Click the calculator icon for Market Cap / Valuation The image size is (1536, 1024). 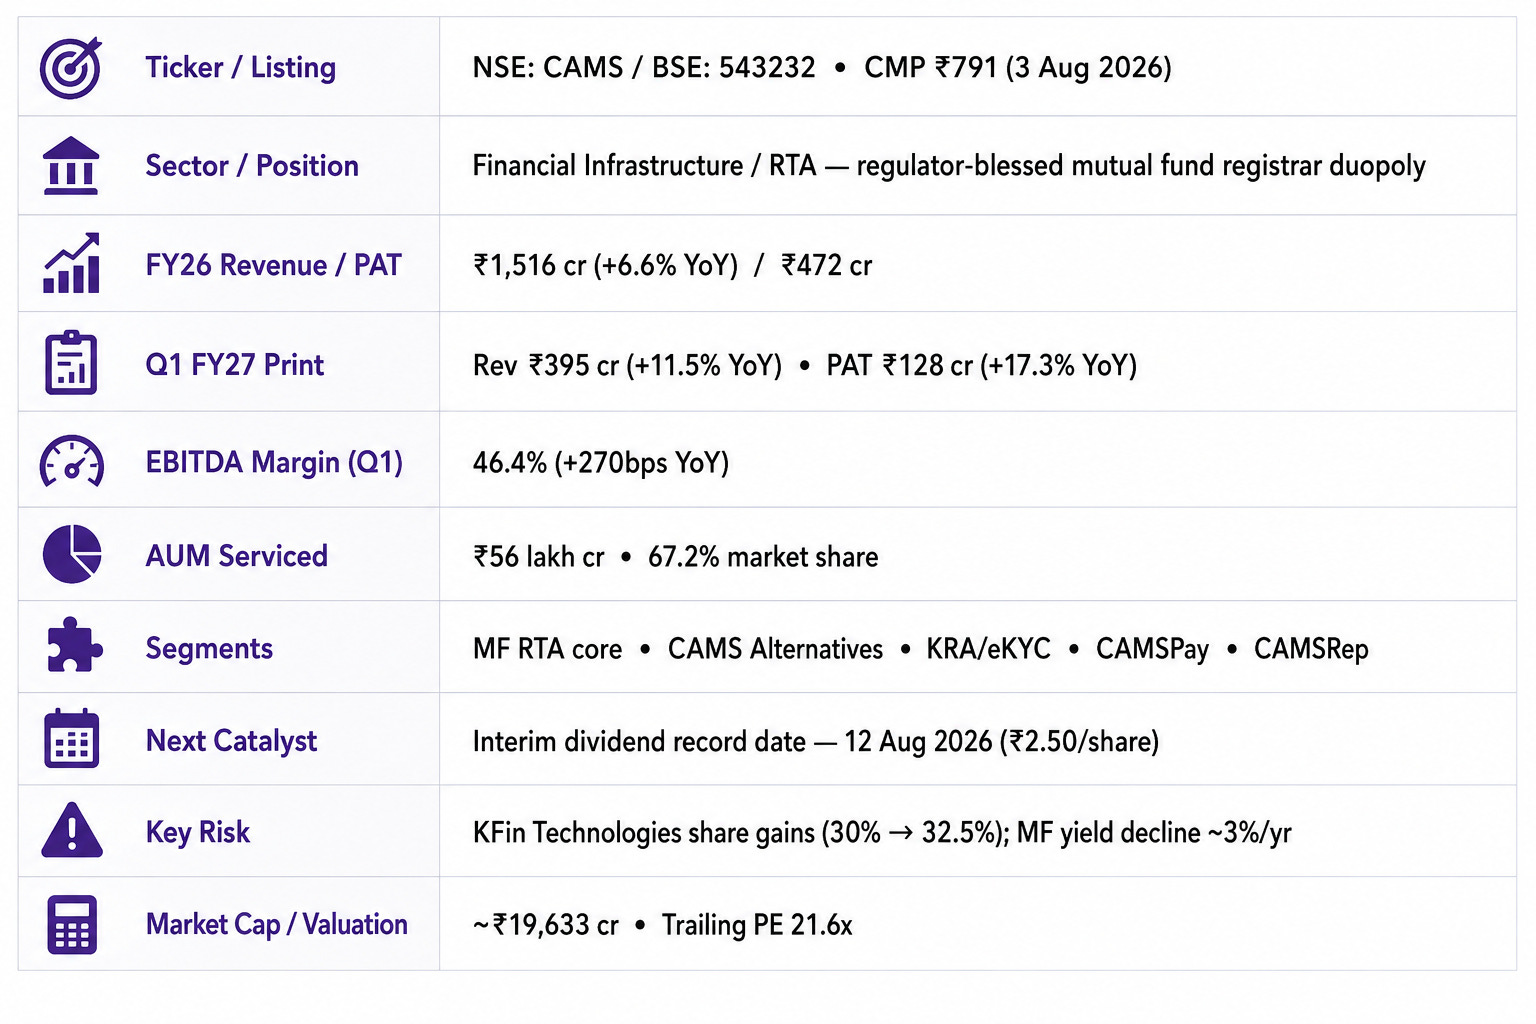click(x=72, y=924)
